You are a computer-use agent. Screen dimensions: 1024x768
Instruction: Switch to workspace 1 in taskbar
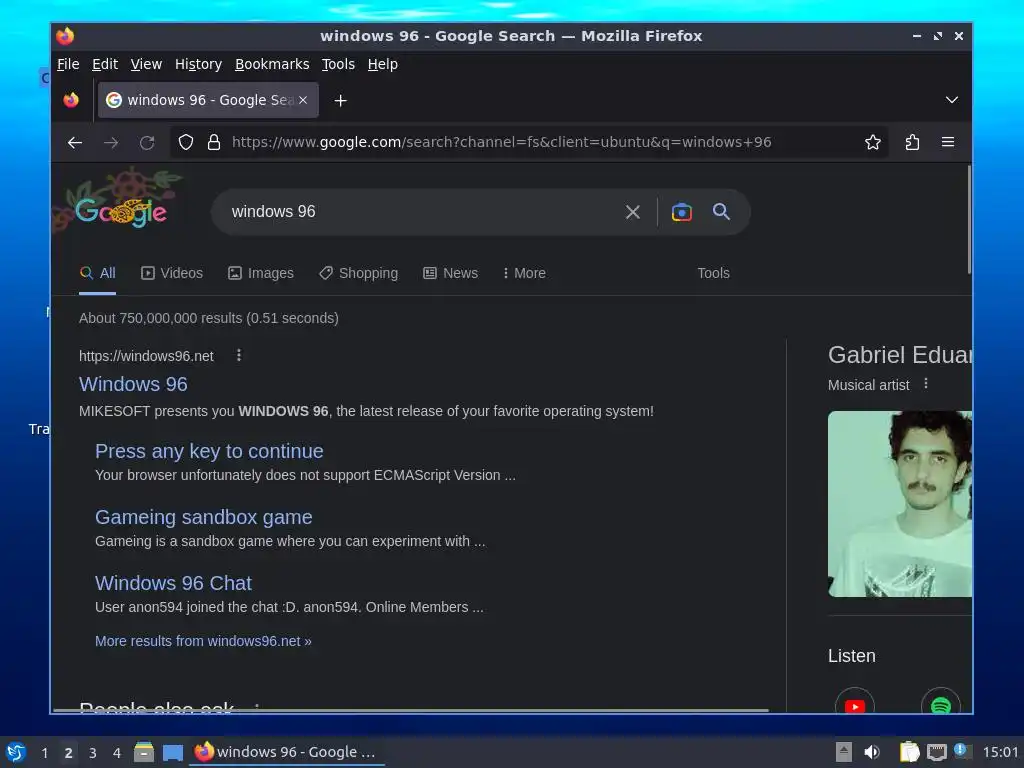tap(44, 753)
